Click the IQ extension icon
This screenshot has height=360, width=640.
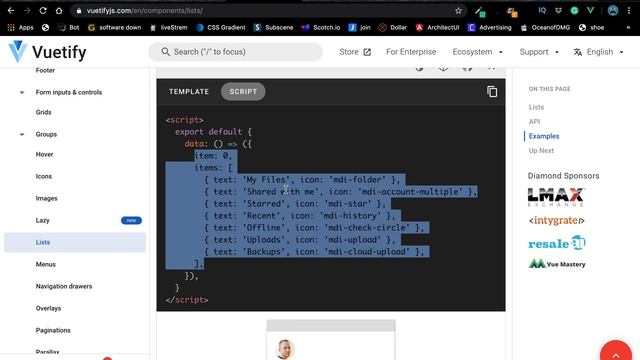[542, 11]
